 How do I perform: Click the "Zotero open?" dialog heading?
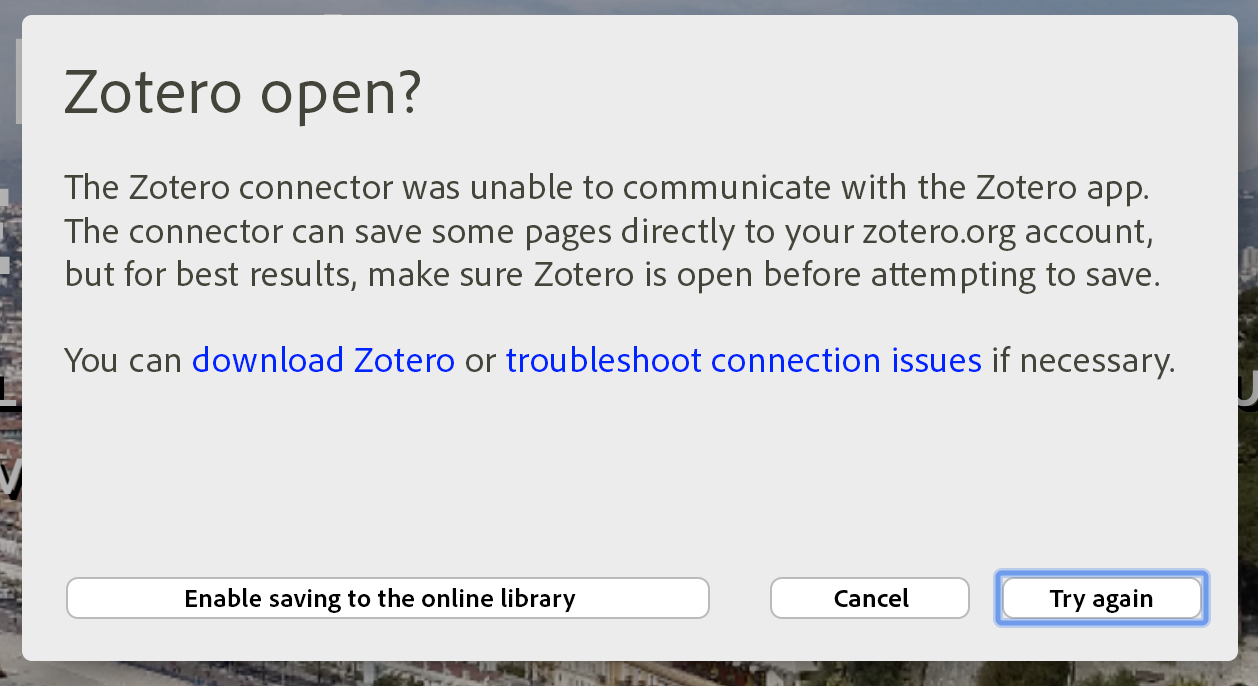[242, 93]
